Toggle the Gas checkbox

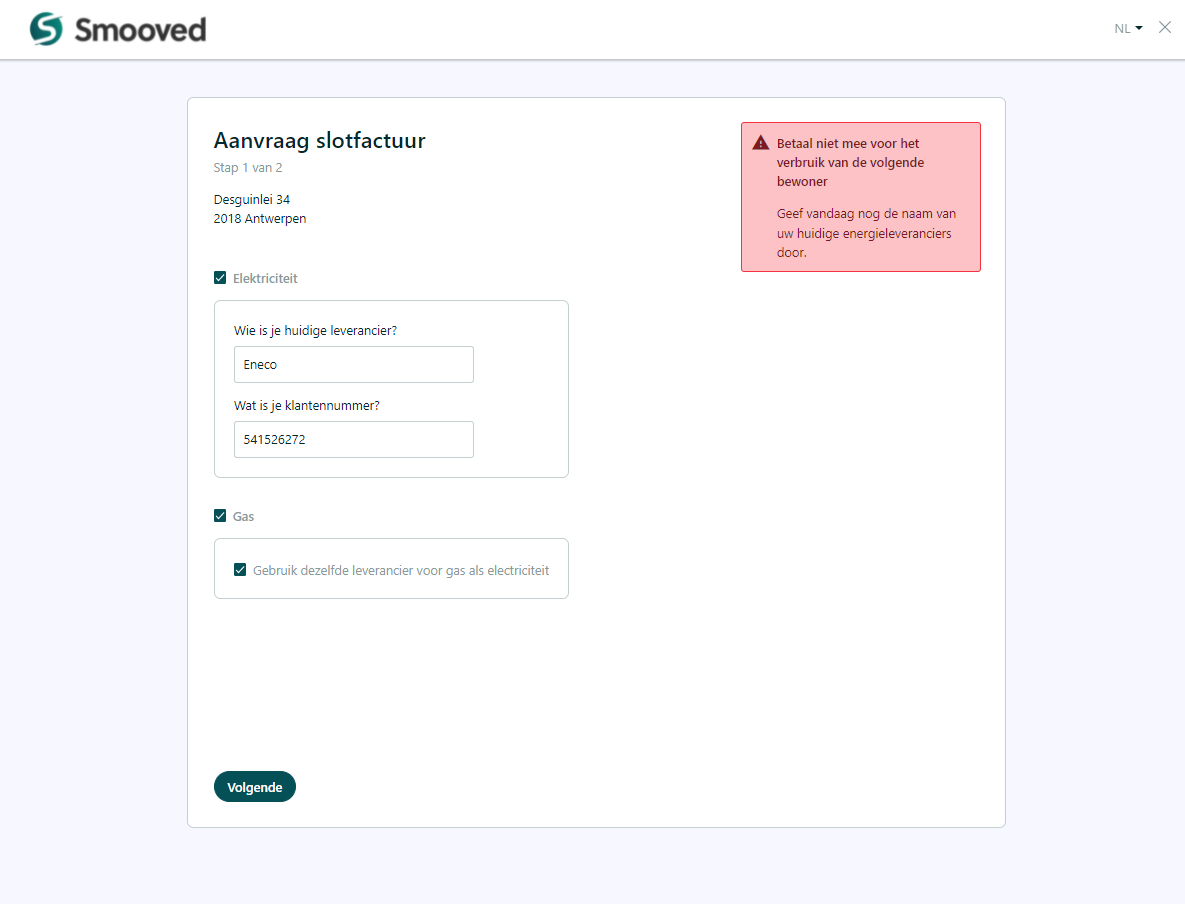pyautogui.click(x=220, y=516)
